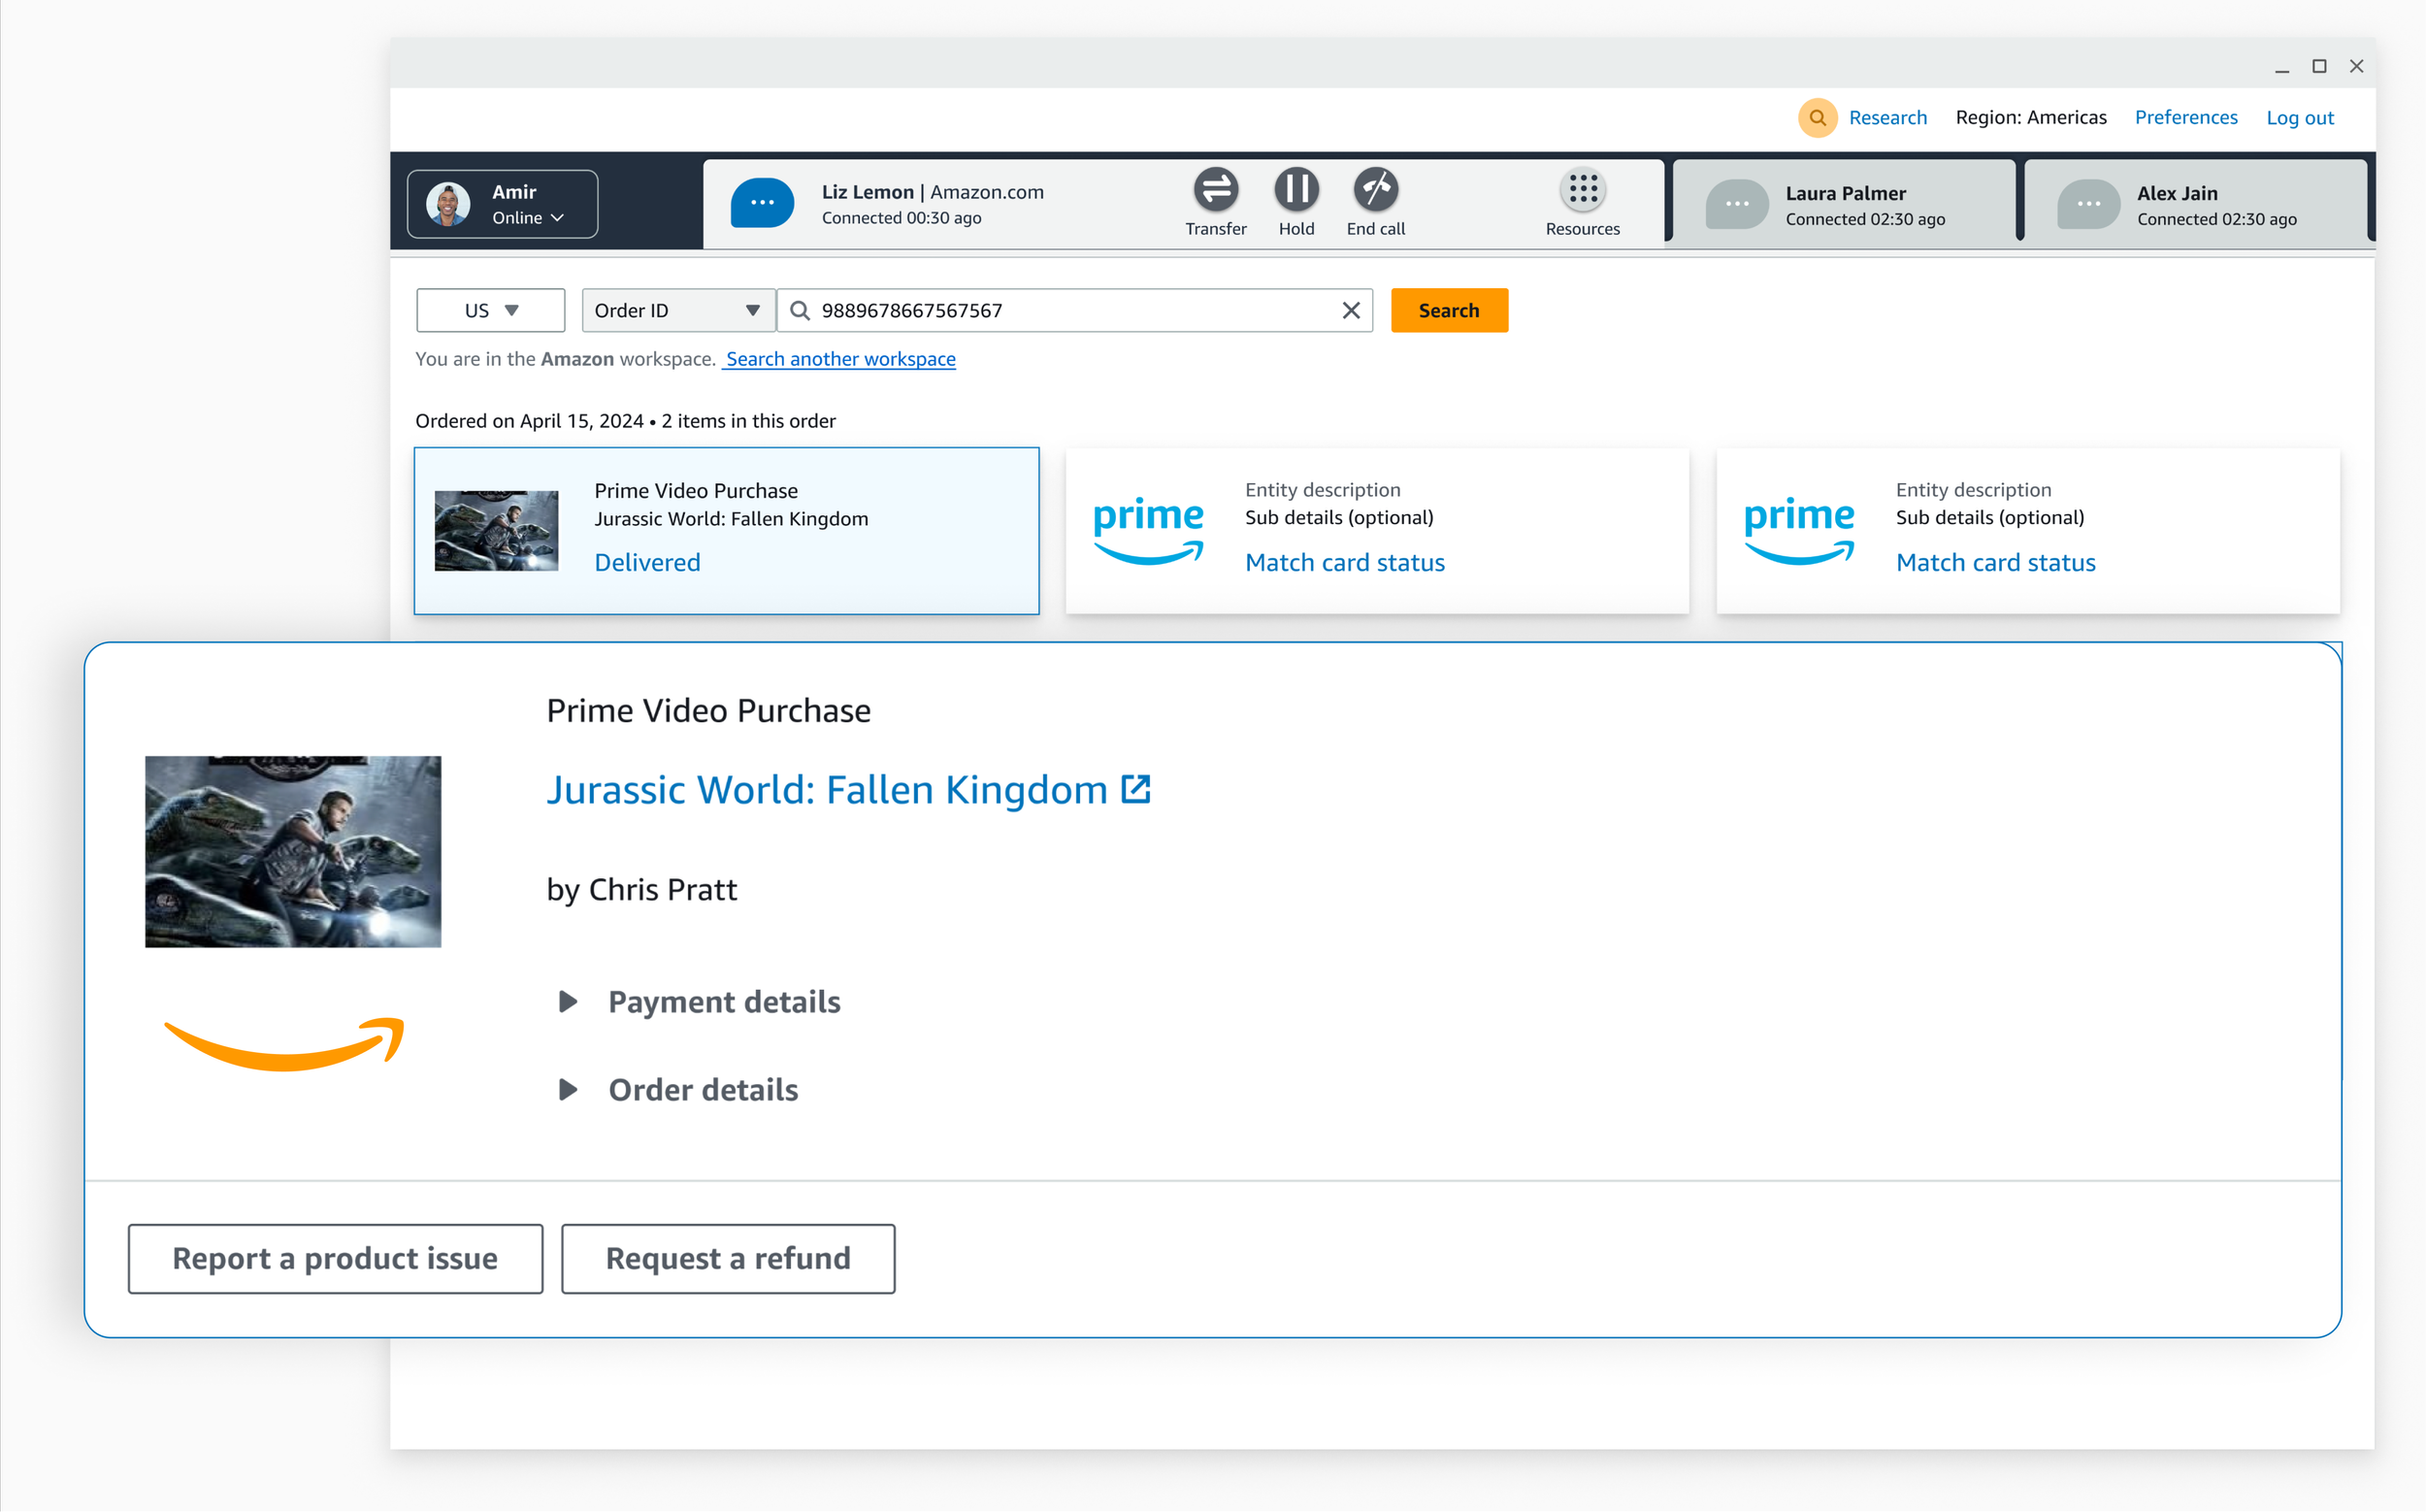Open the Order ID type dropdown

click(677, 311)
